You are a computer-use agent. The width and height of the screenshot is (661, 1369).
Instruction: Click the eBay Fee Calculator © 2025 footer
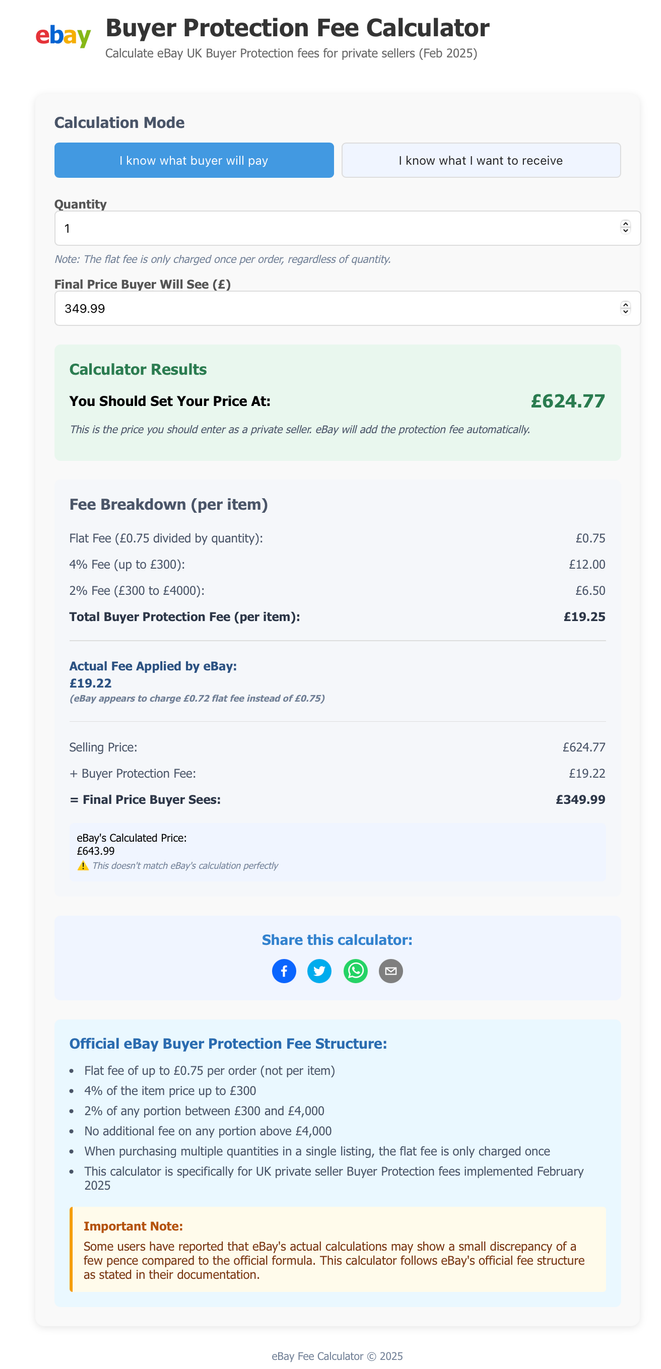pos(337,1356)
